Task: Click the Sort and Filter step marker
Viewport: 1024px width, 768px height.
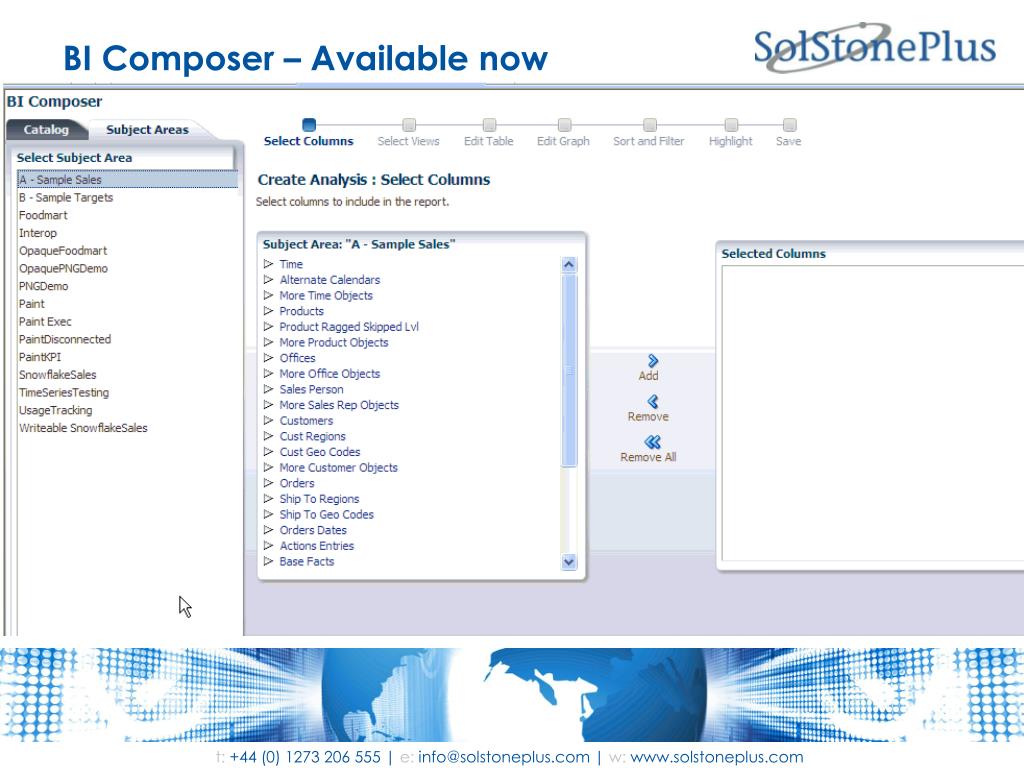Action: 649,124
